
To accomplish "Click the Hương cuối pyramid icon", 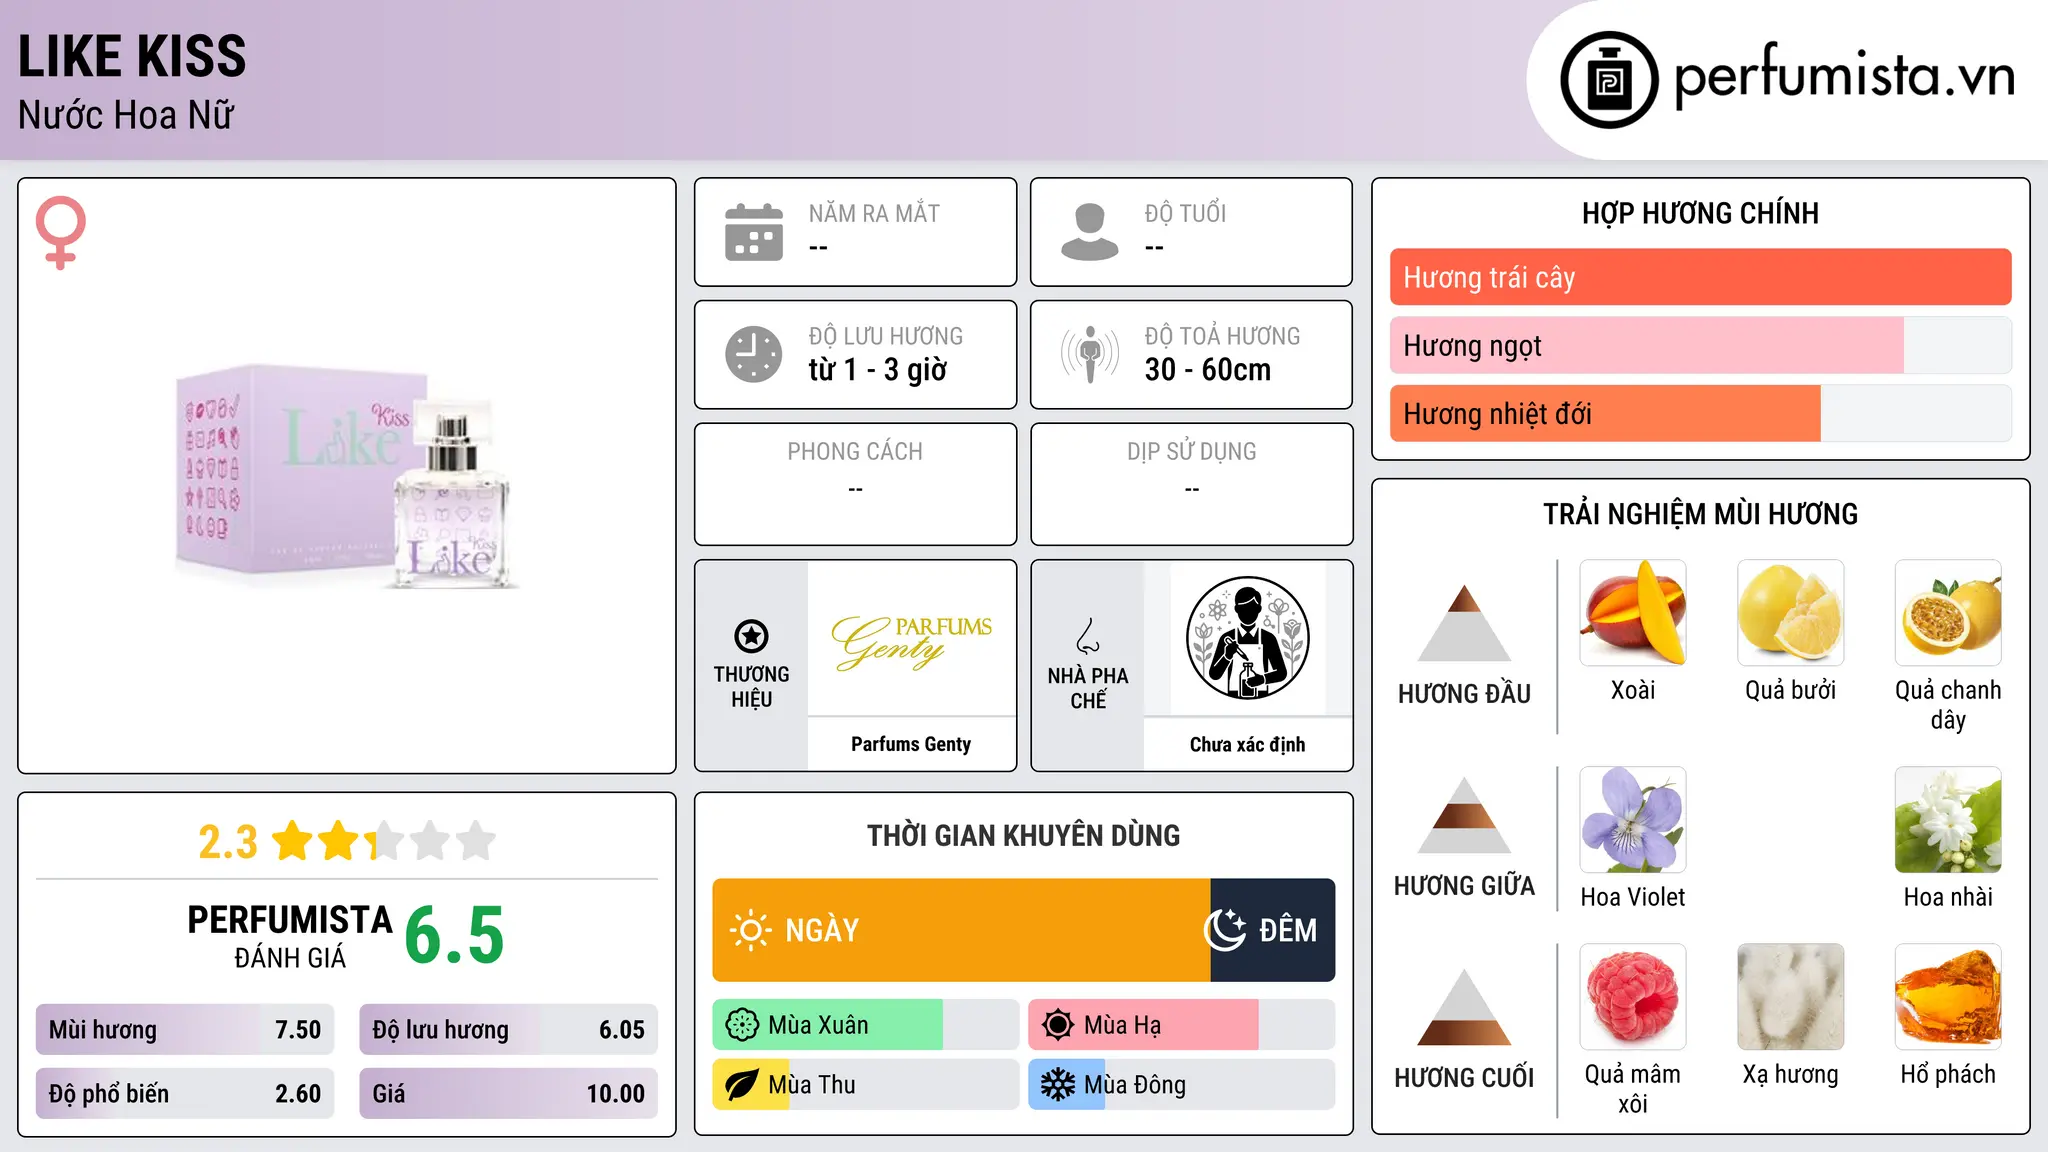I will coord(1464,1007).
